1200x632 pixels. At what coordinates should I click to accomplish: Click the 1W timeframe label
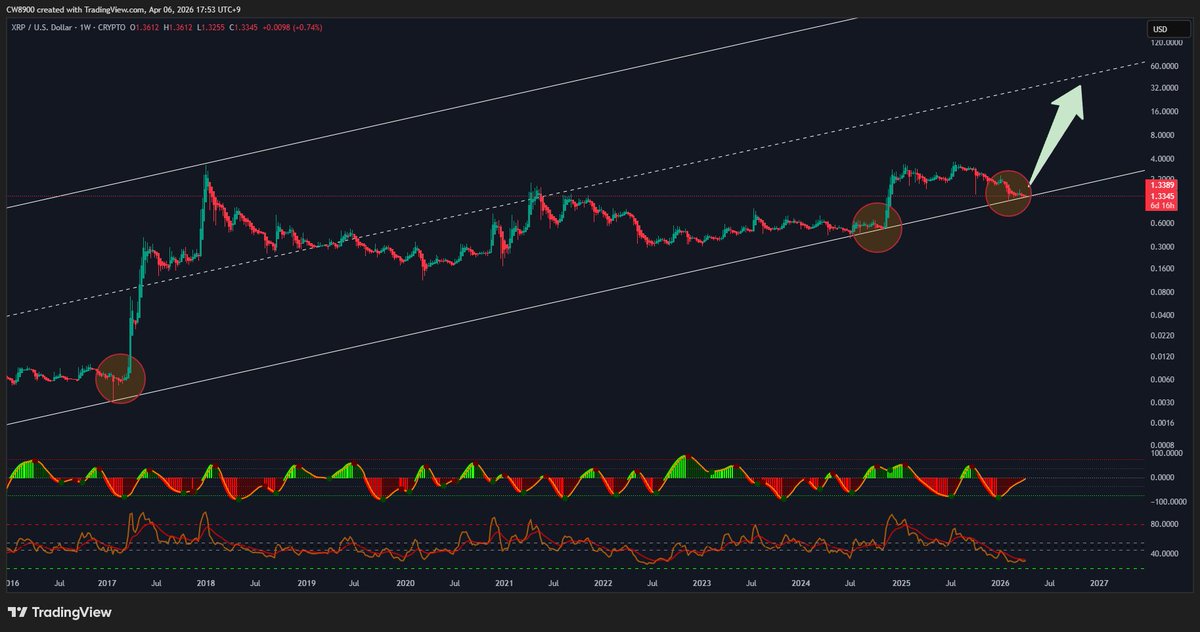click(83, 28)
